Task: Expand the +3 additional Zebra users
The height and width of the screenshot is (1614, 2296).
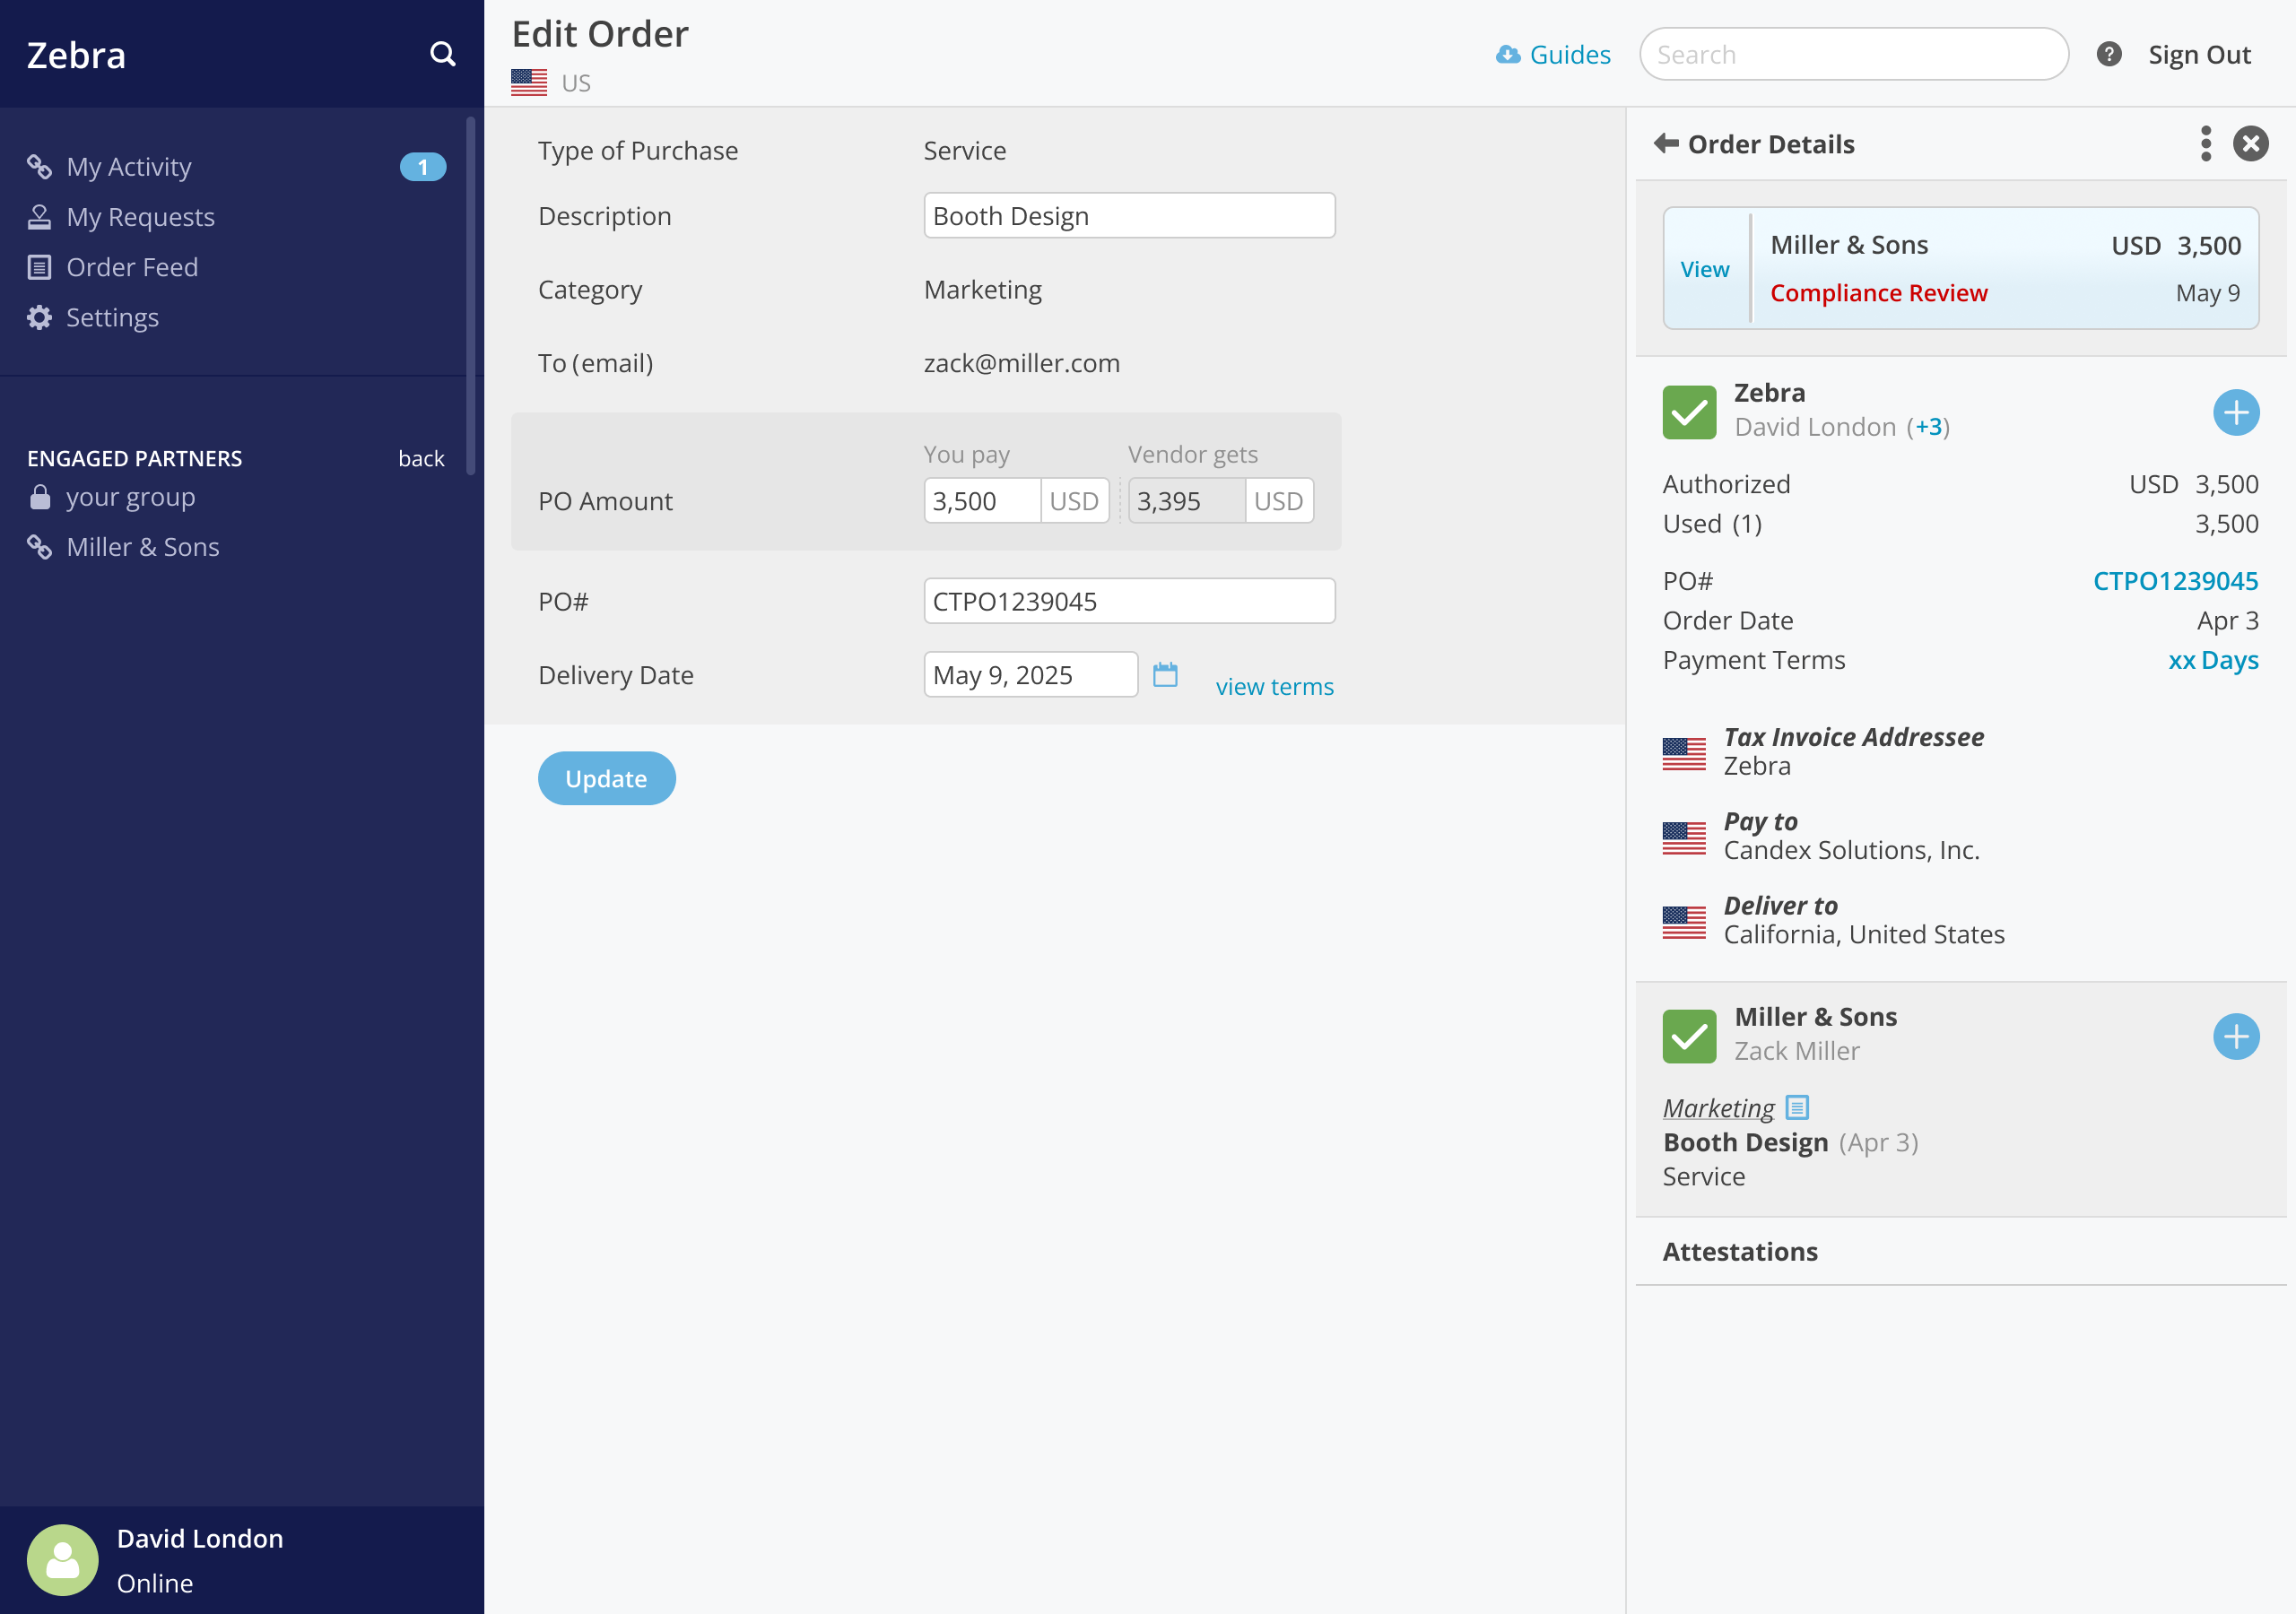Action: [1928, 427]
